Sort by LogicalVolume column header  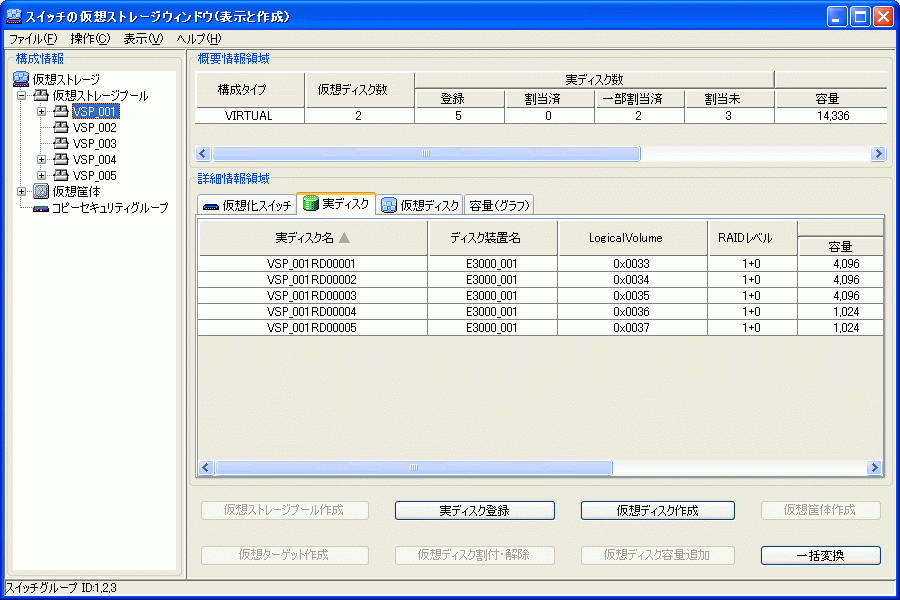click(633, 238)
